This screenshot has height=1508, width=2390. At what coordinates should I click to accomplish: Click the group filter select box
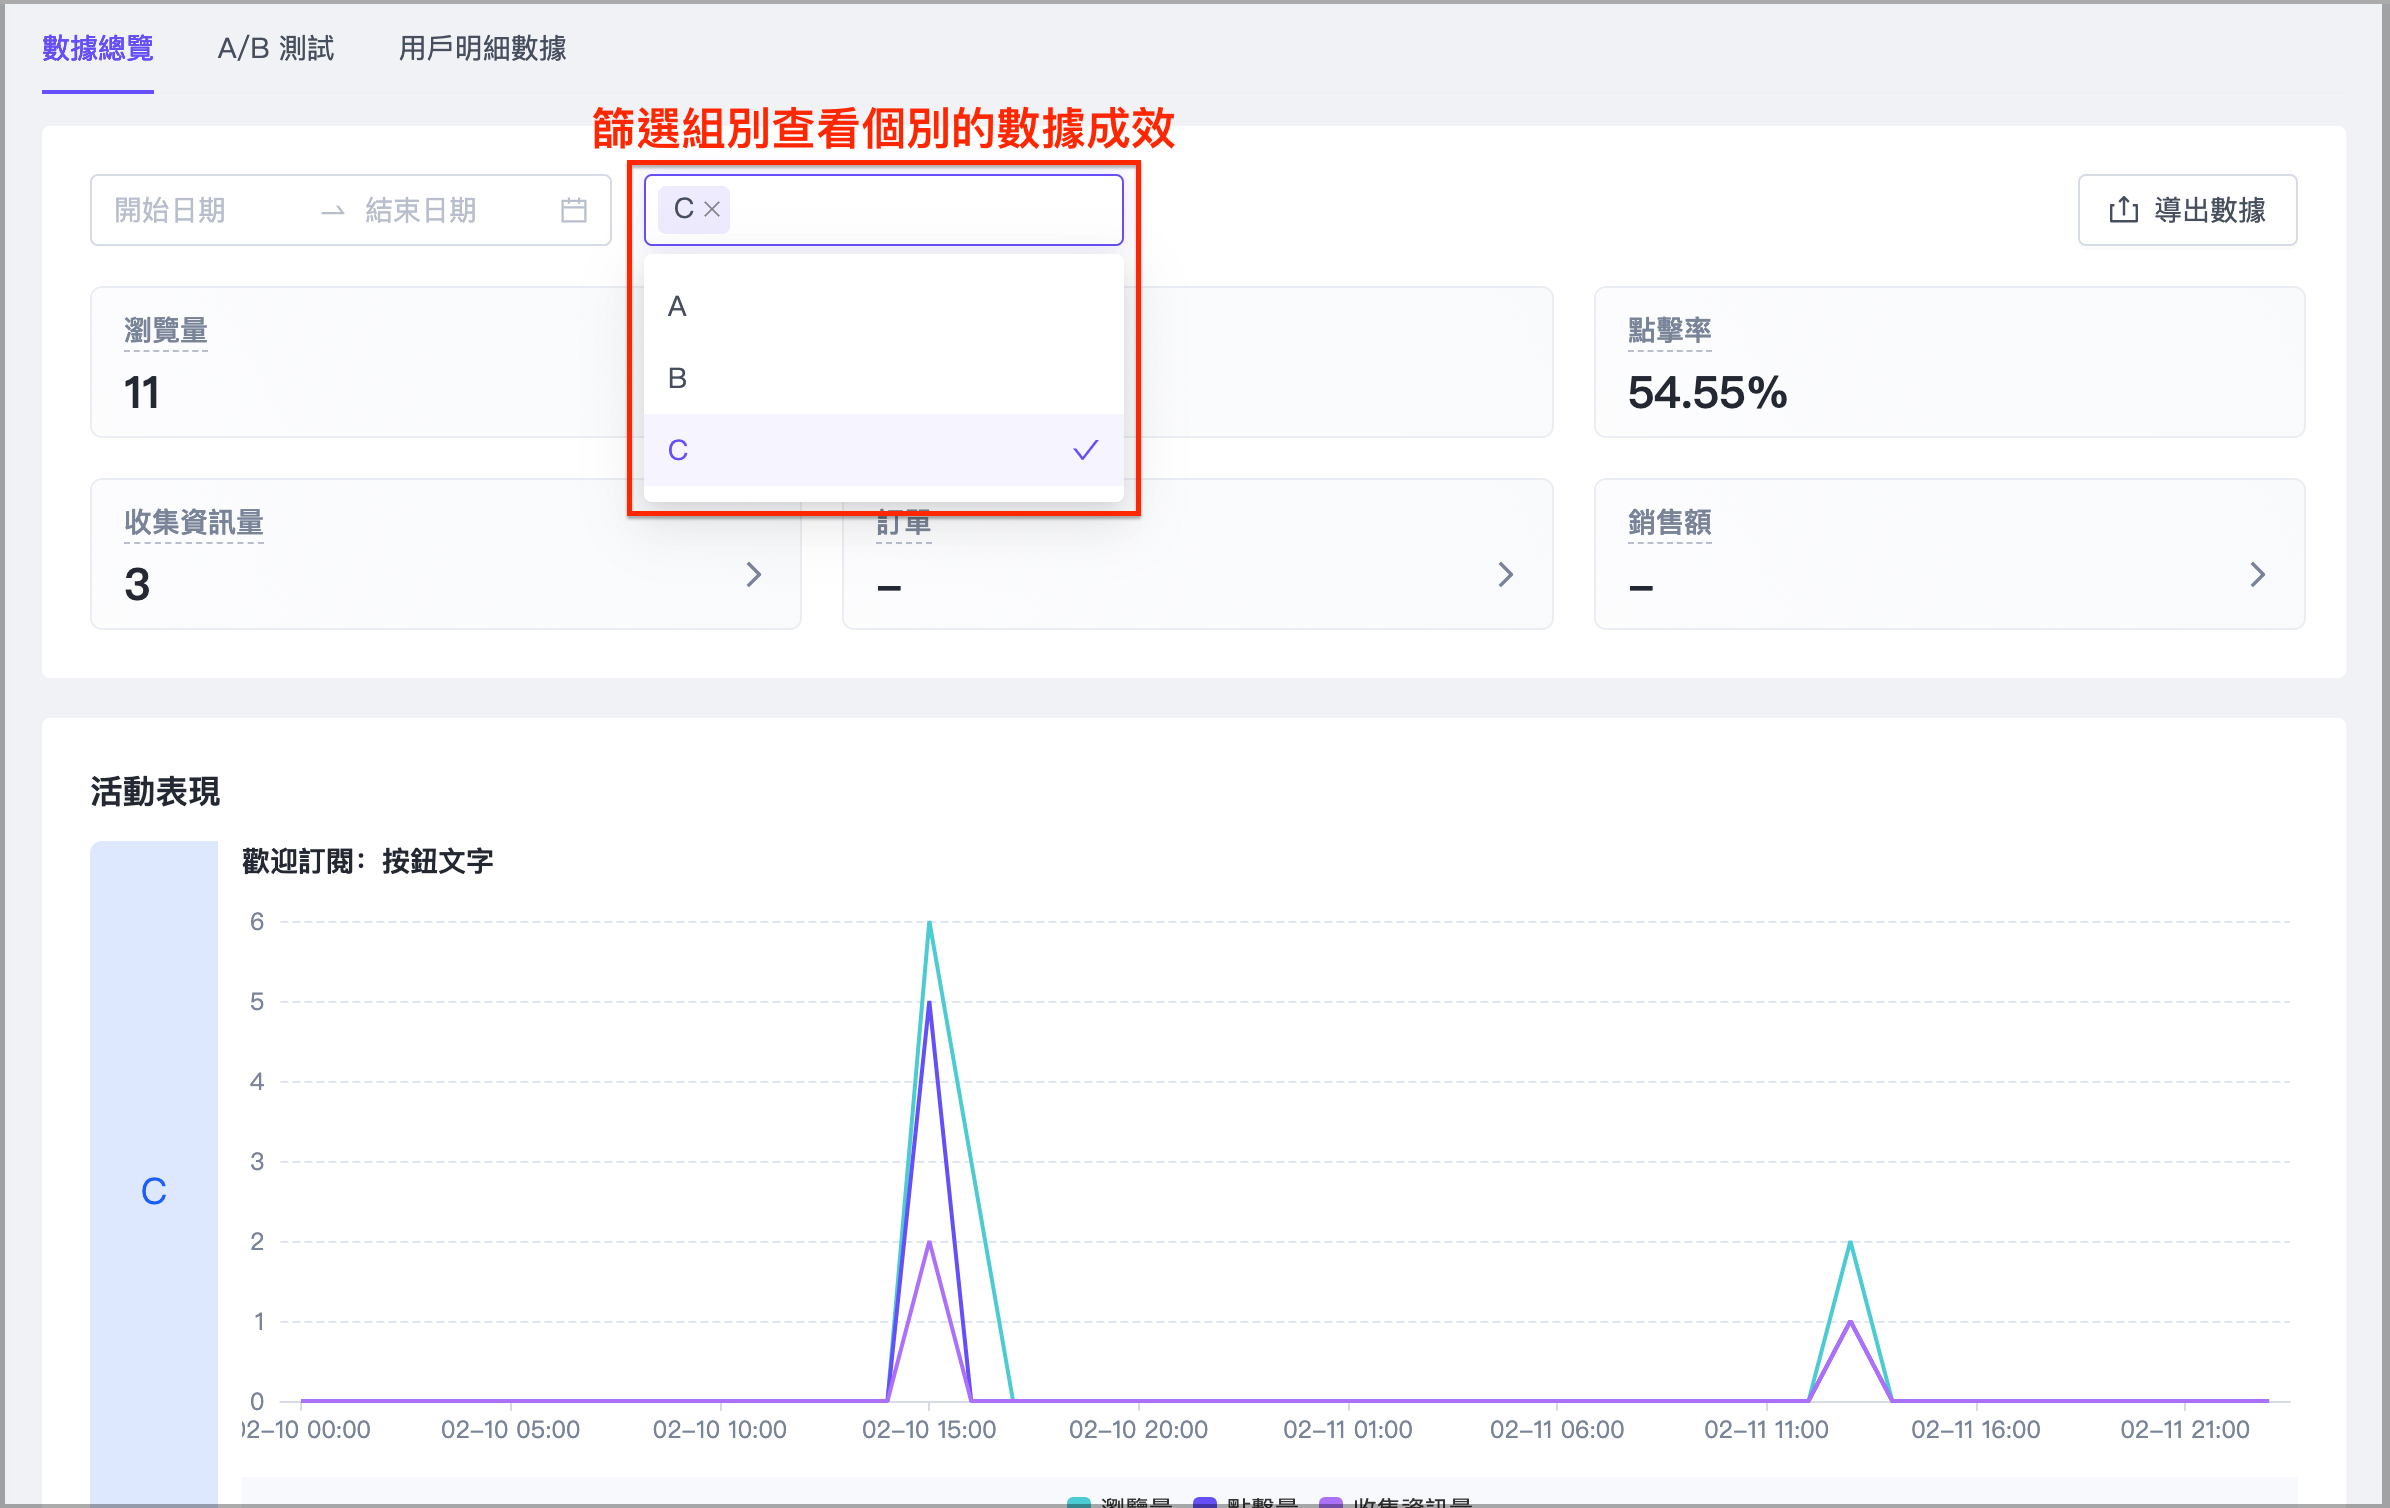pyautogui.click(x=920, y=210)
